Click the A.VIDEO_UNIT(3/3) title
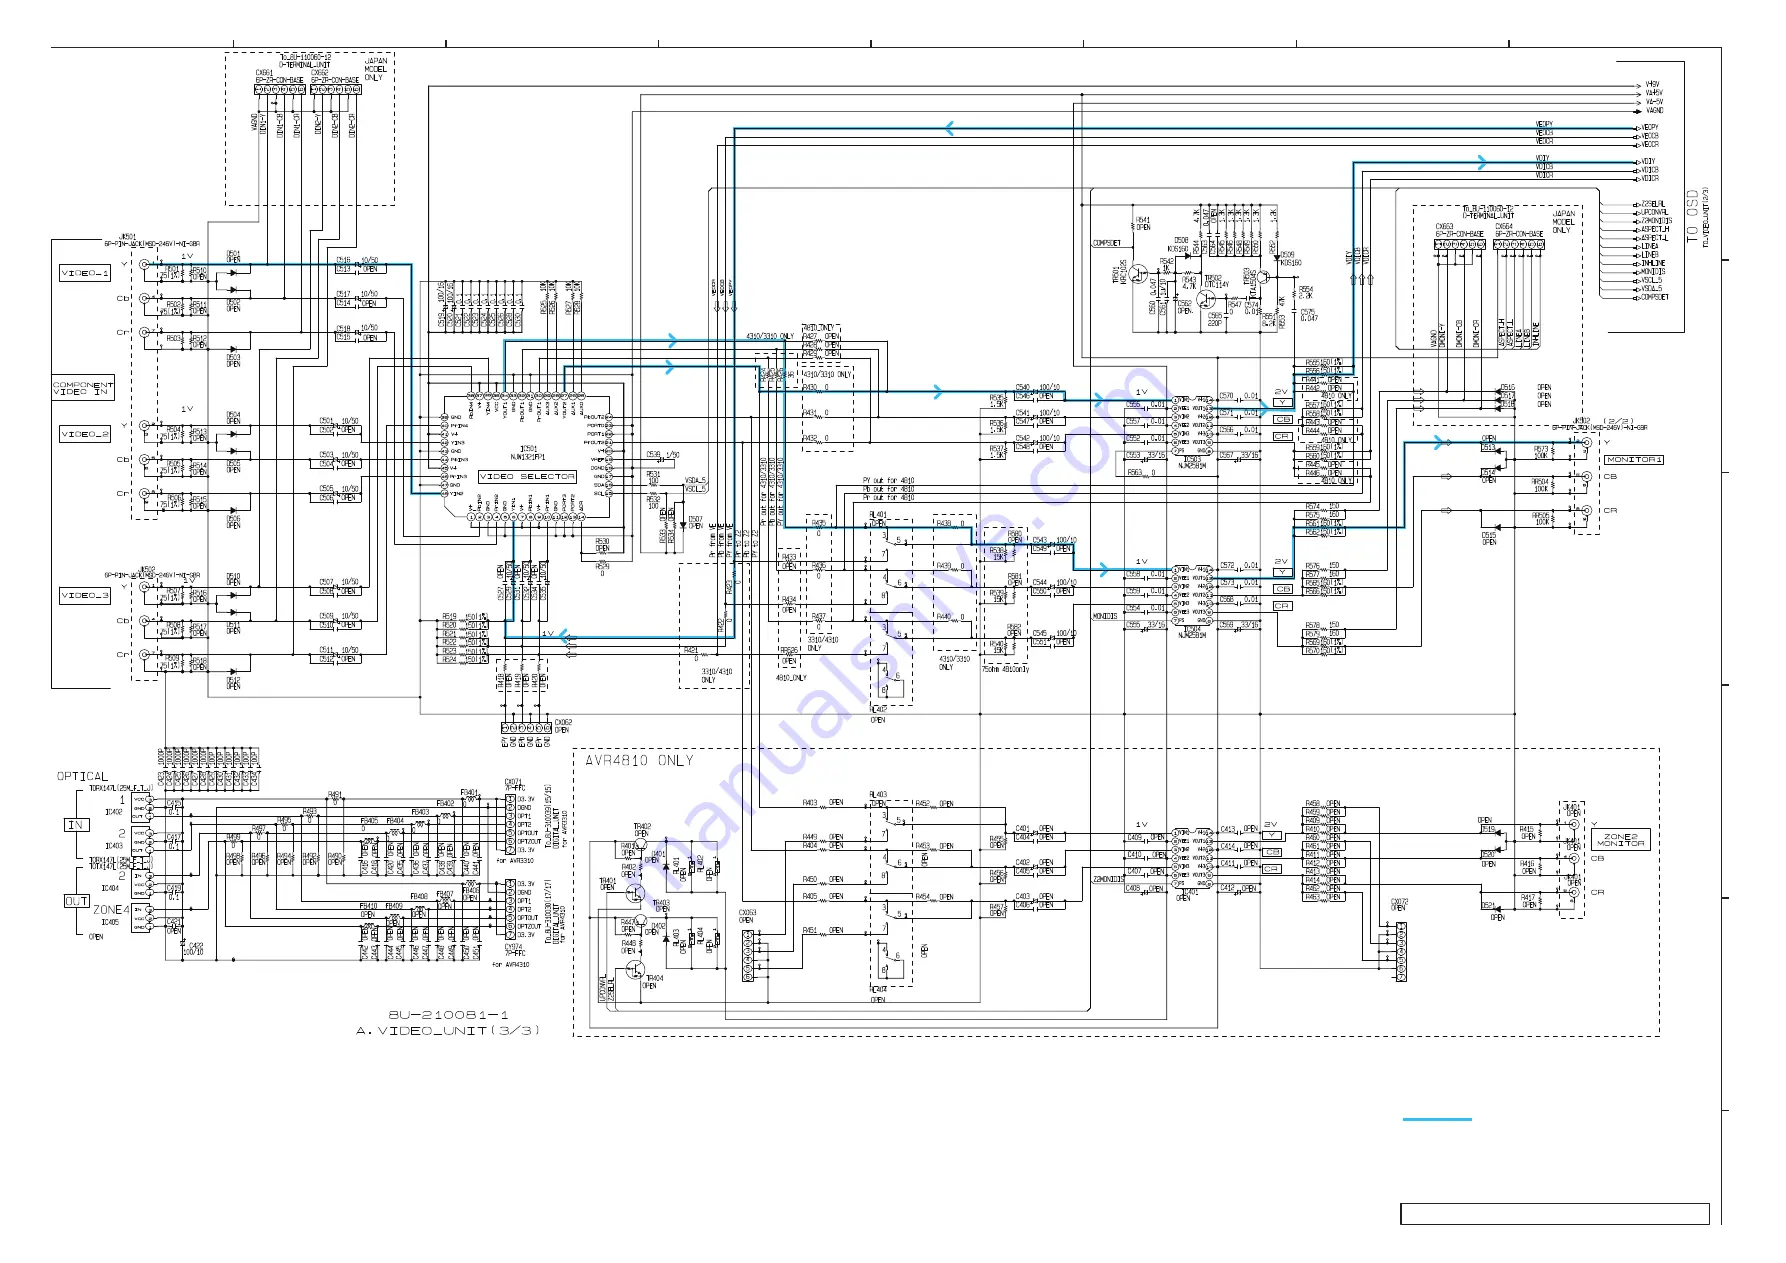 [448, 1031]
